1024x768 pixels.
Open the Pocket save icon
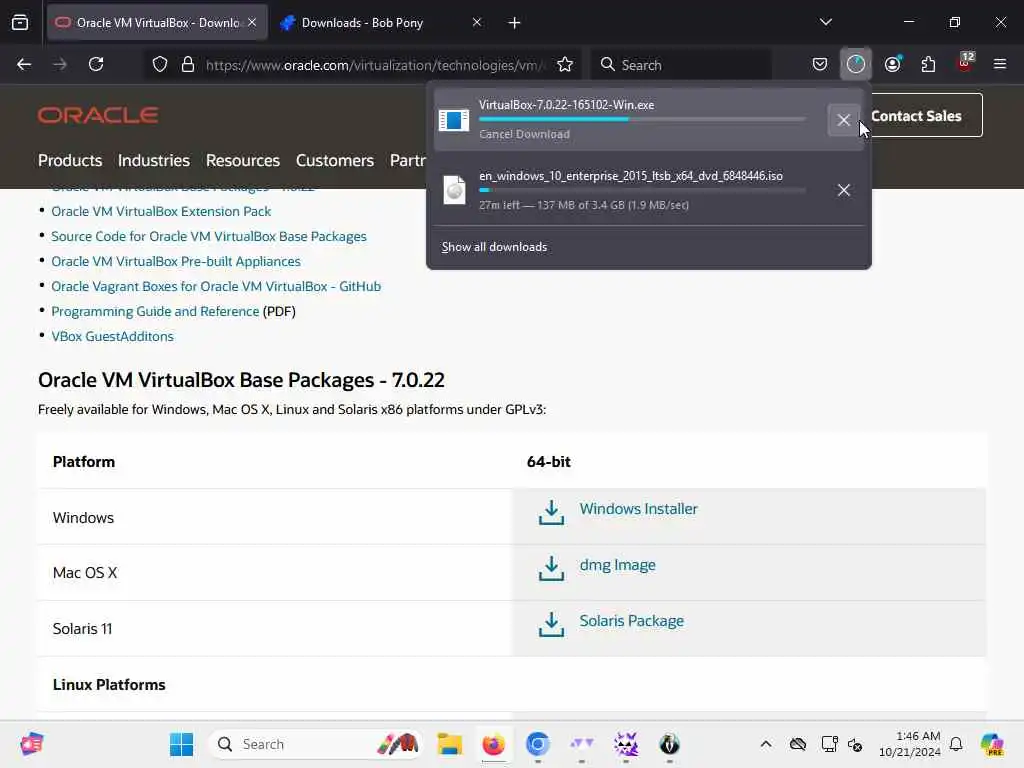click(x=820, y=64)
